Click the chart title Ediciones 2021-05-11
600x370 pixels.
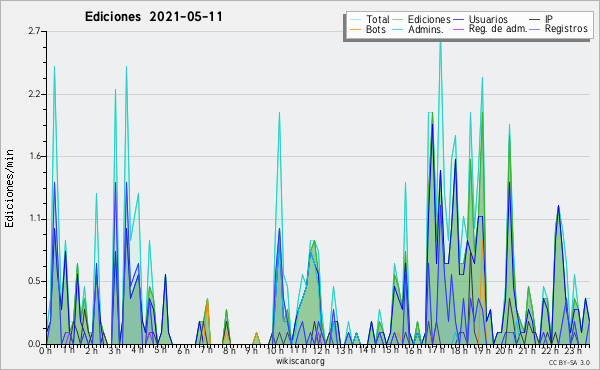pyautogui.click(x=153, y=17)
